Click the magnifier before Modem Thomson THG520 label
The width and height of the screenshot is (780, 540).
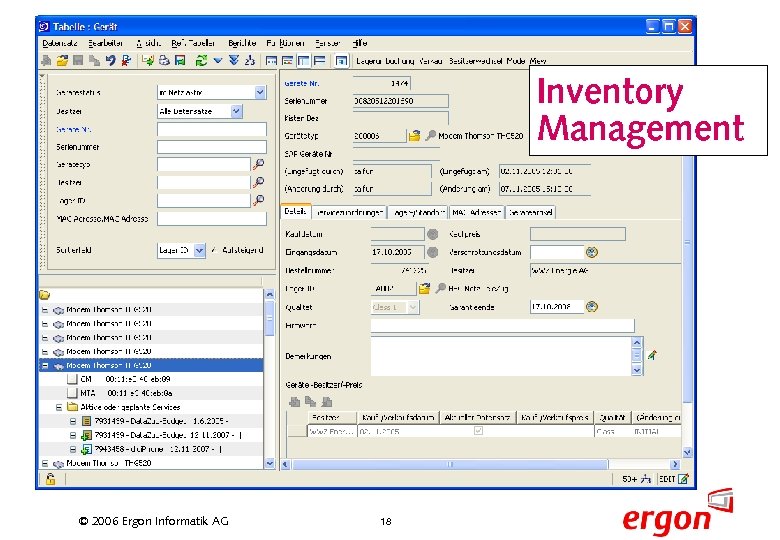tap(431, 135)
